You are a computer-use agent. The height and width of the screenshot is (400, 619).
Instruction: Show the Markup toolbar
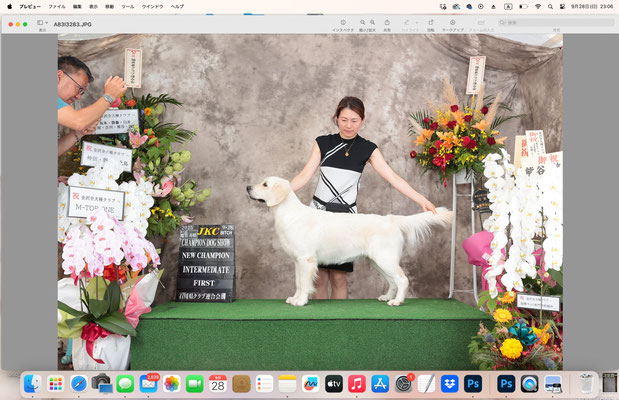(452, 23)
